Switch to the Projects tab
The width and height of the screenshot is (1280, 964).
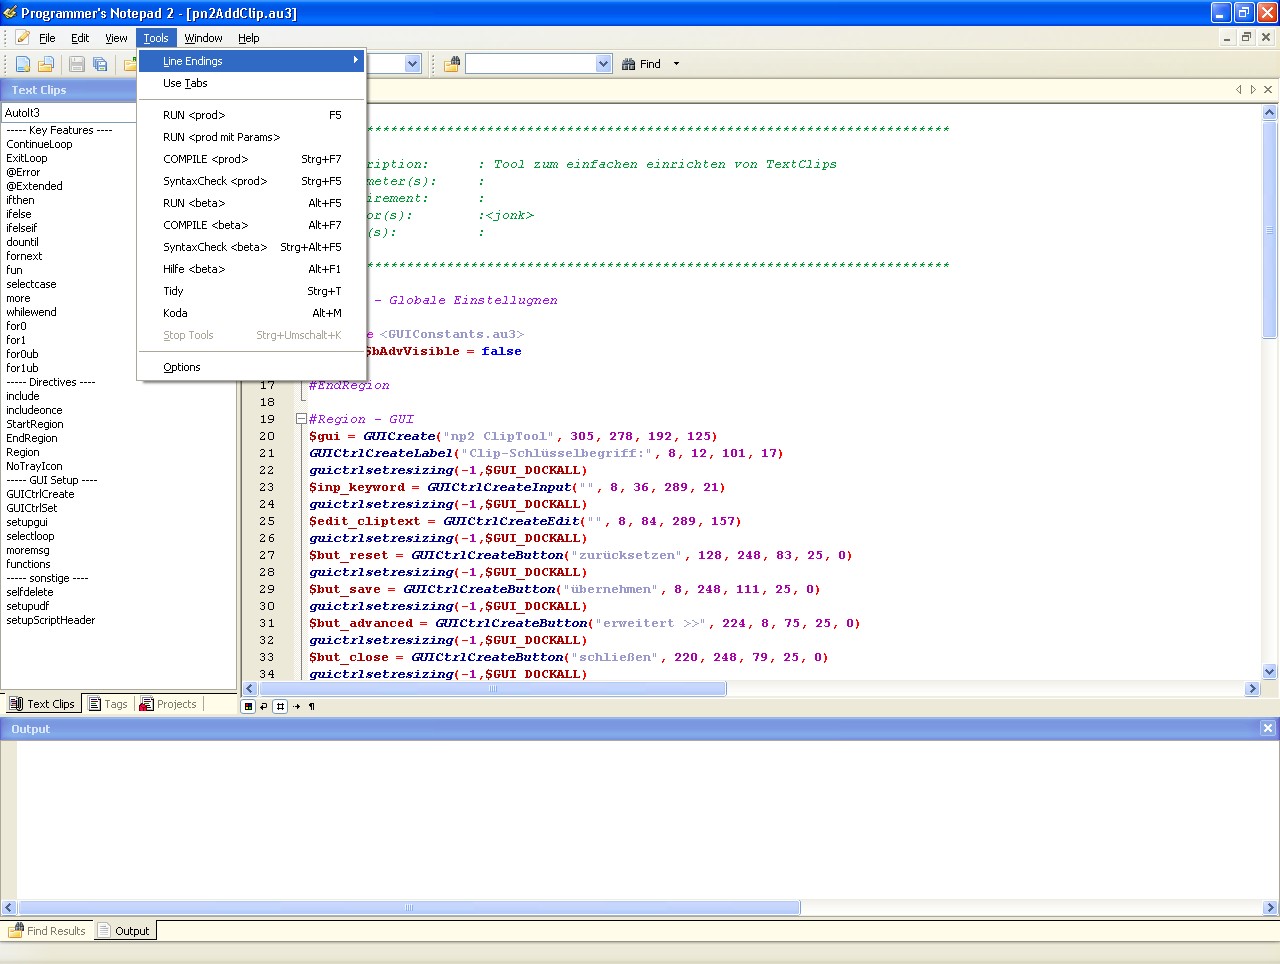point(168,704)
